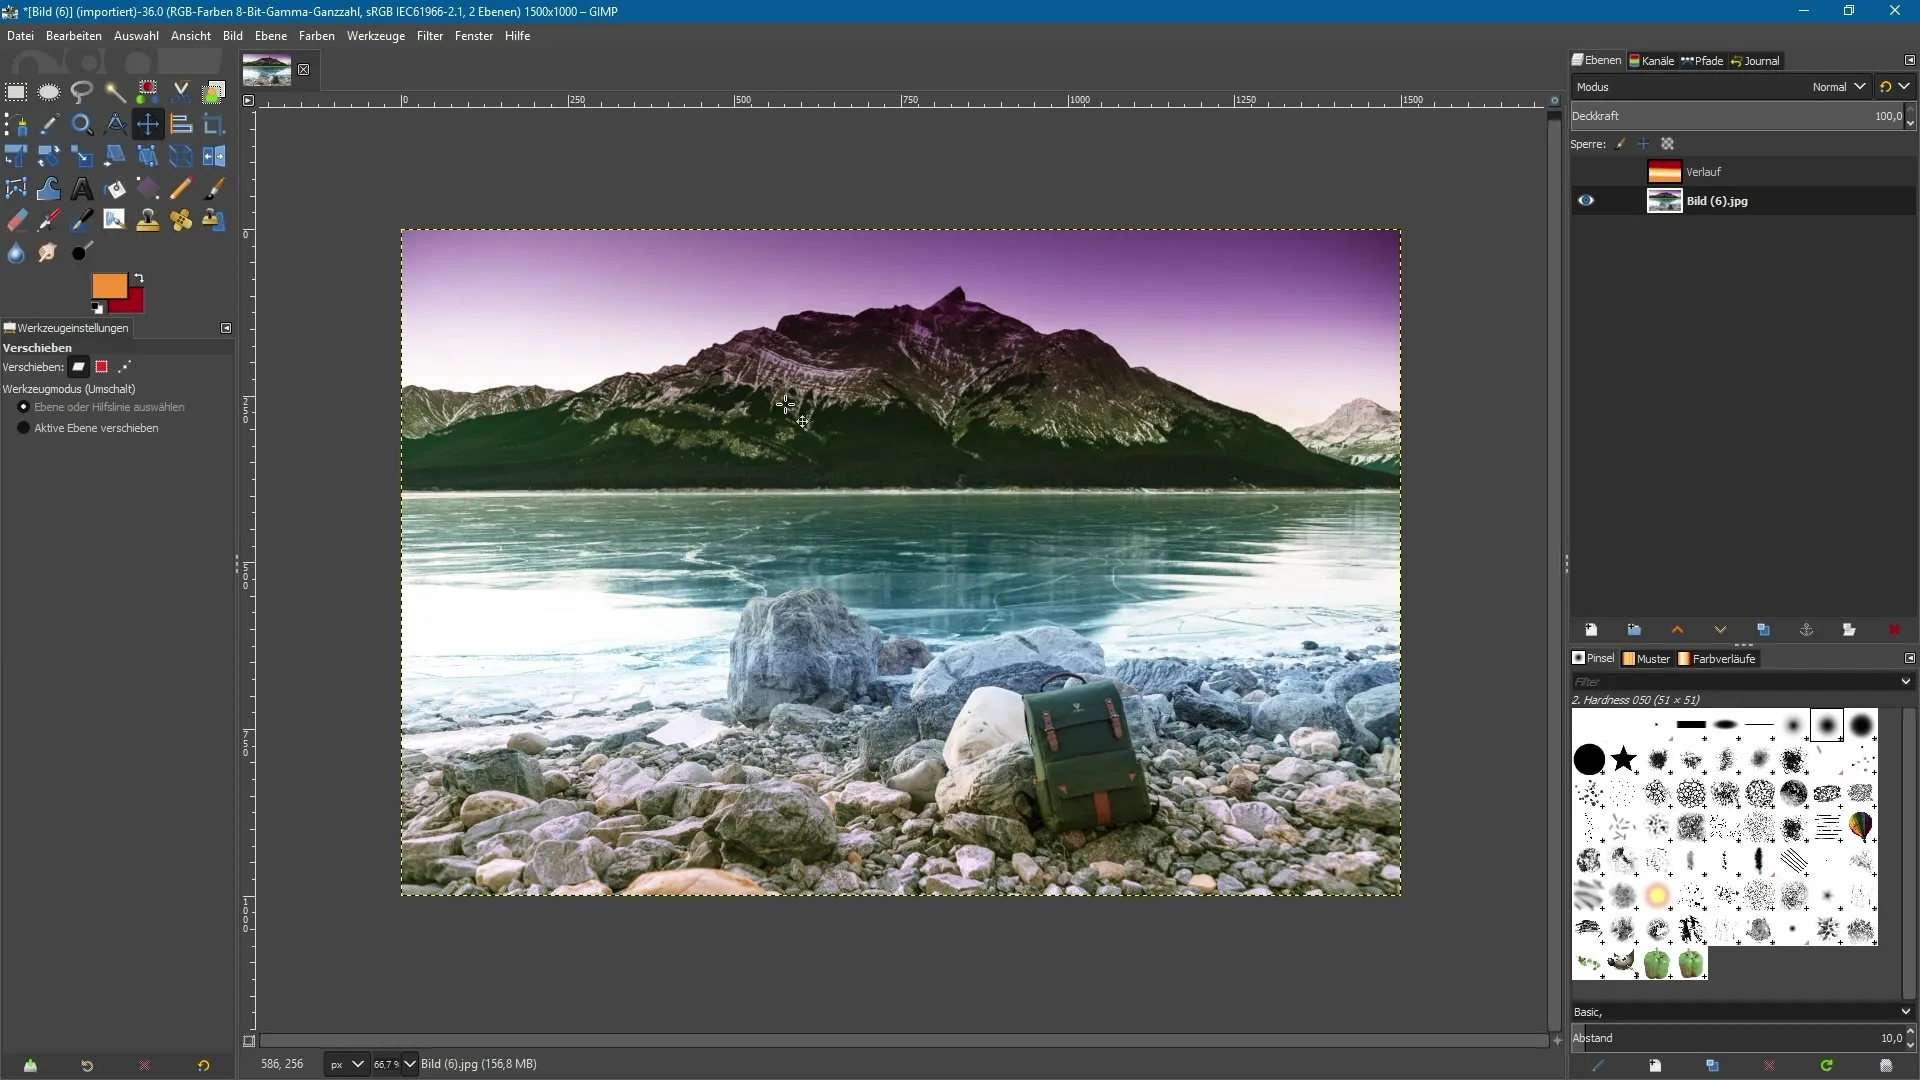Open the Basic brush tag dropdown

click(x=1742, y=1012)
